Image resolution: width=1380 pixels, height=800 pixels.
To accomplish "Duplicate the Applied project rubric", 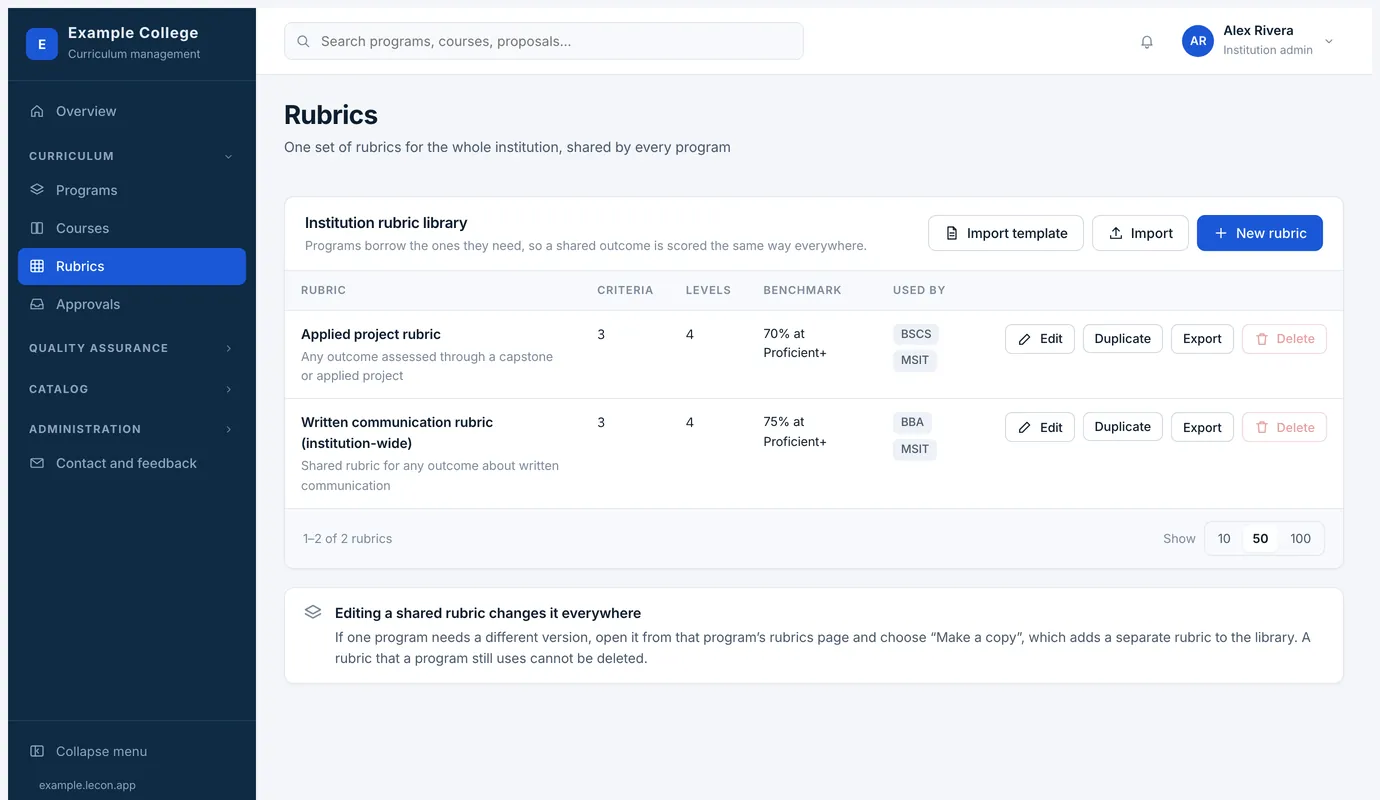I will coord(1123,339).
